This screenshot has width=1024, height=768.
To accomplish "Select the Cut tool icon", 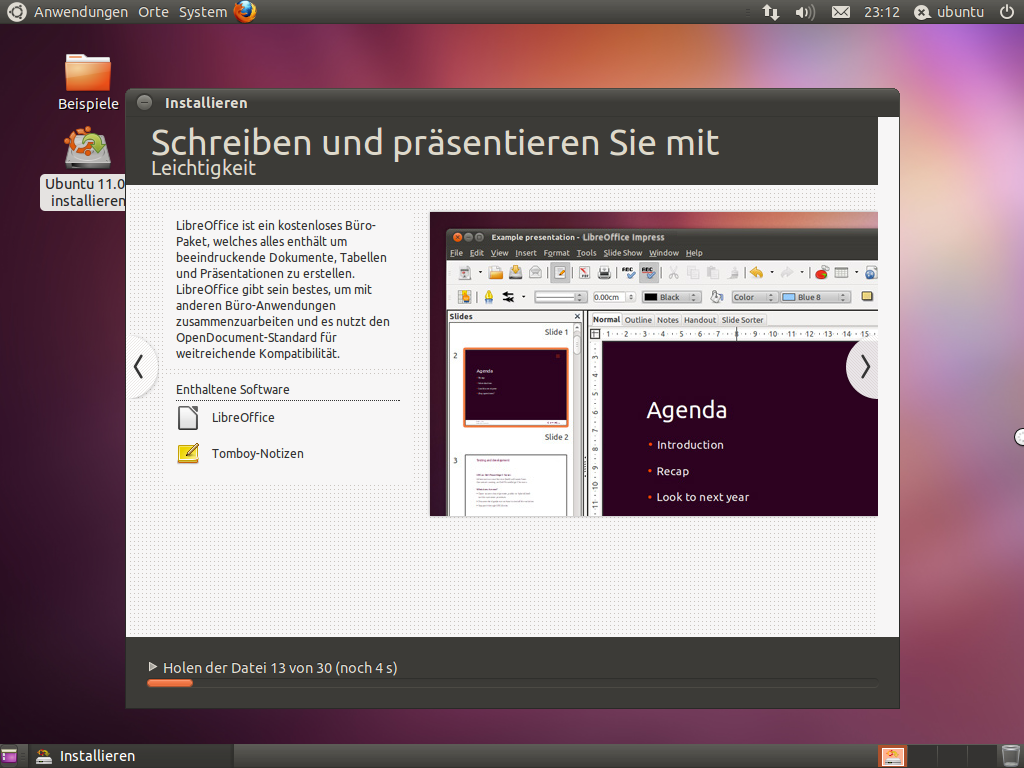I will [672, 273].
